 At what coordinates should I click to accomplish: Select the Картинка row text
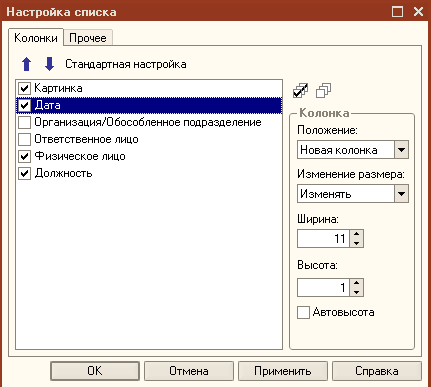point(58,88)
